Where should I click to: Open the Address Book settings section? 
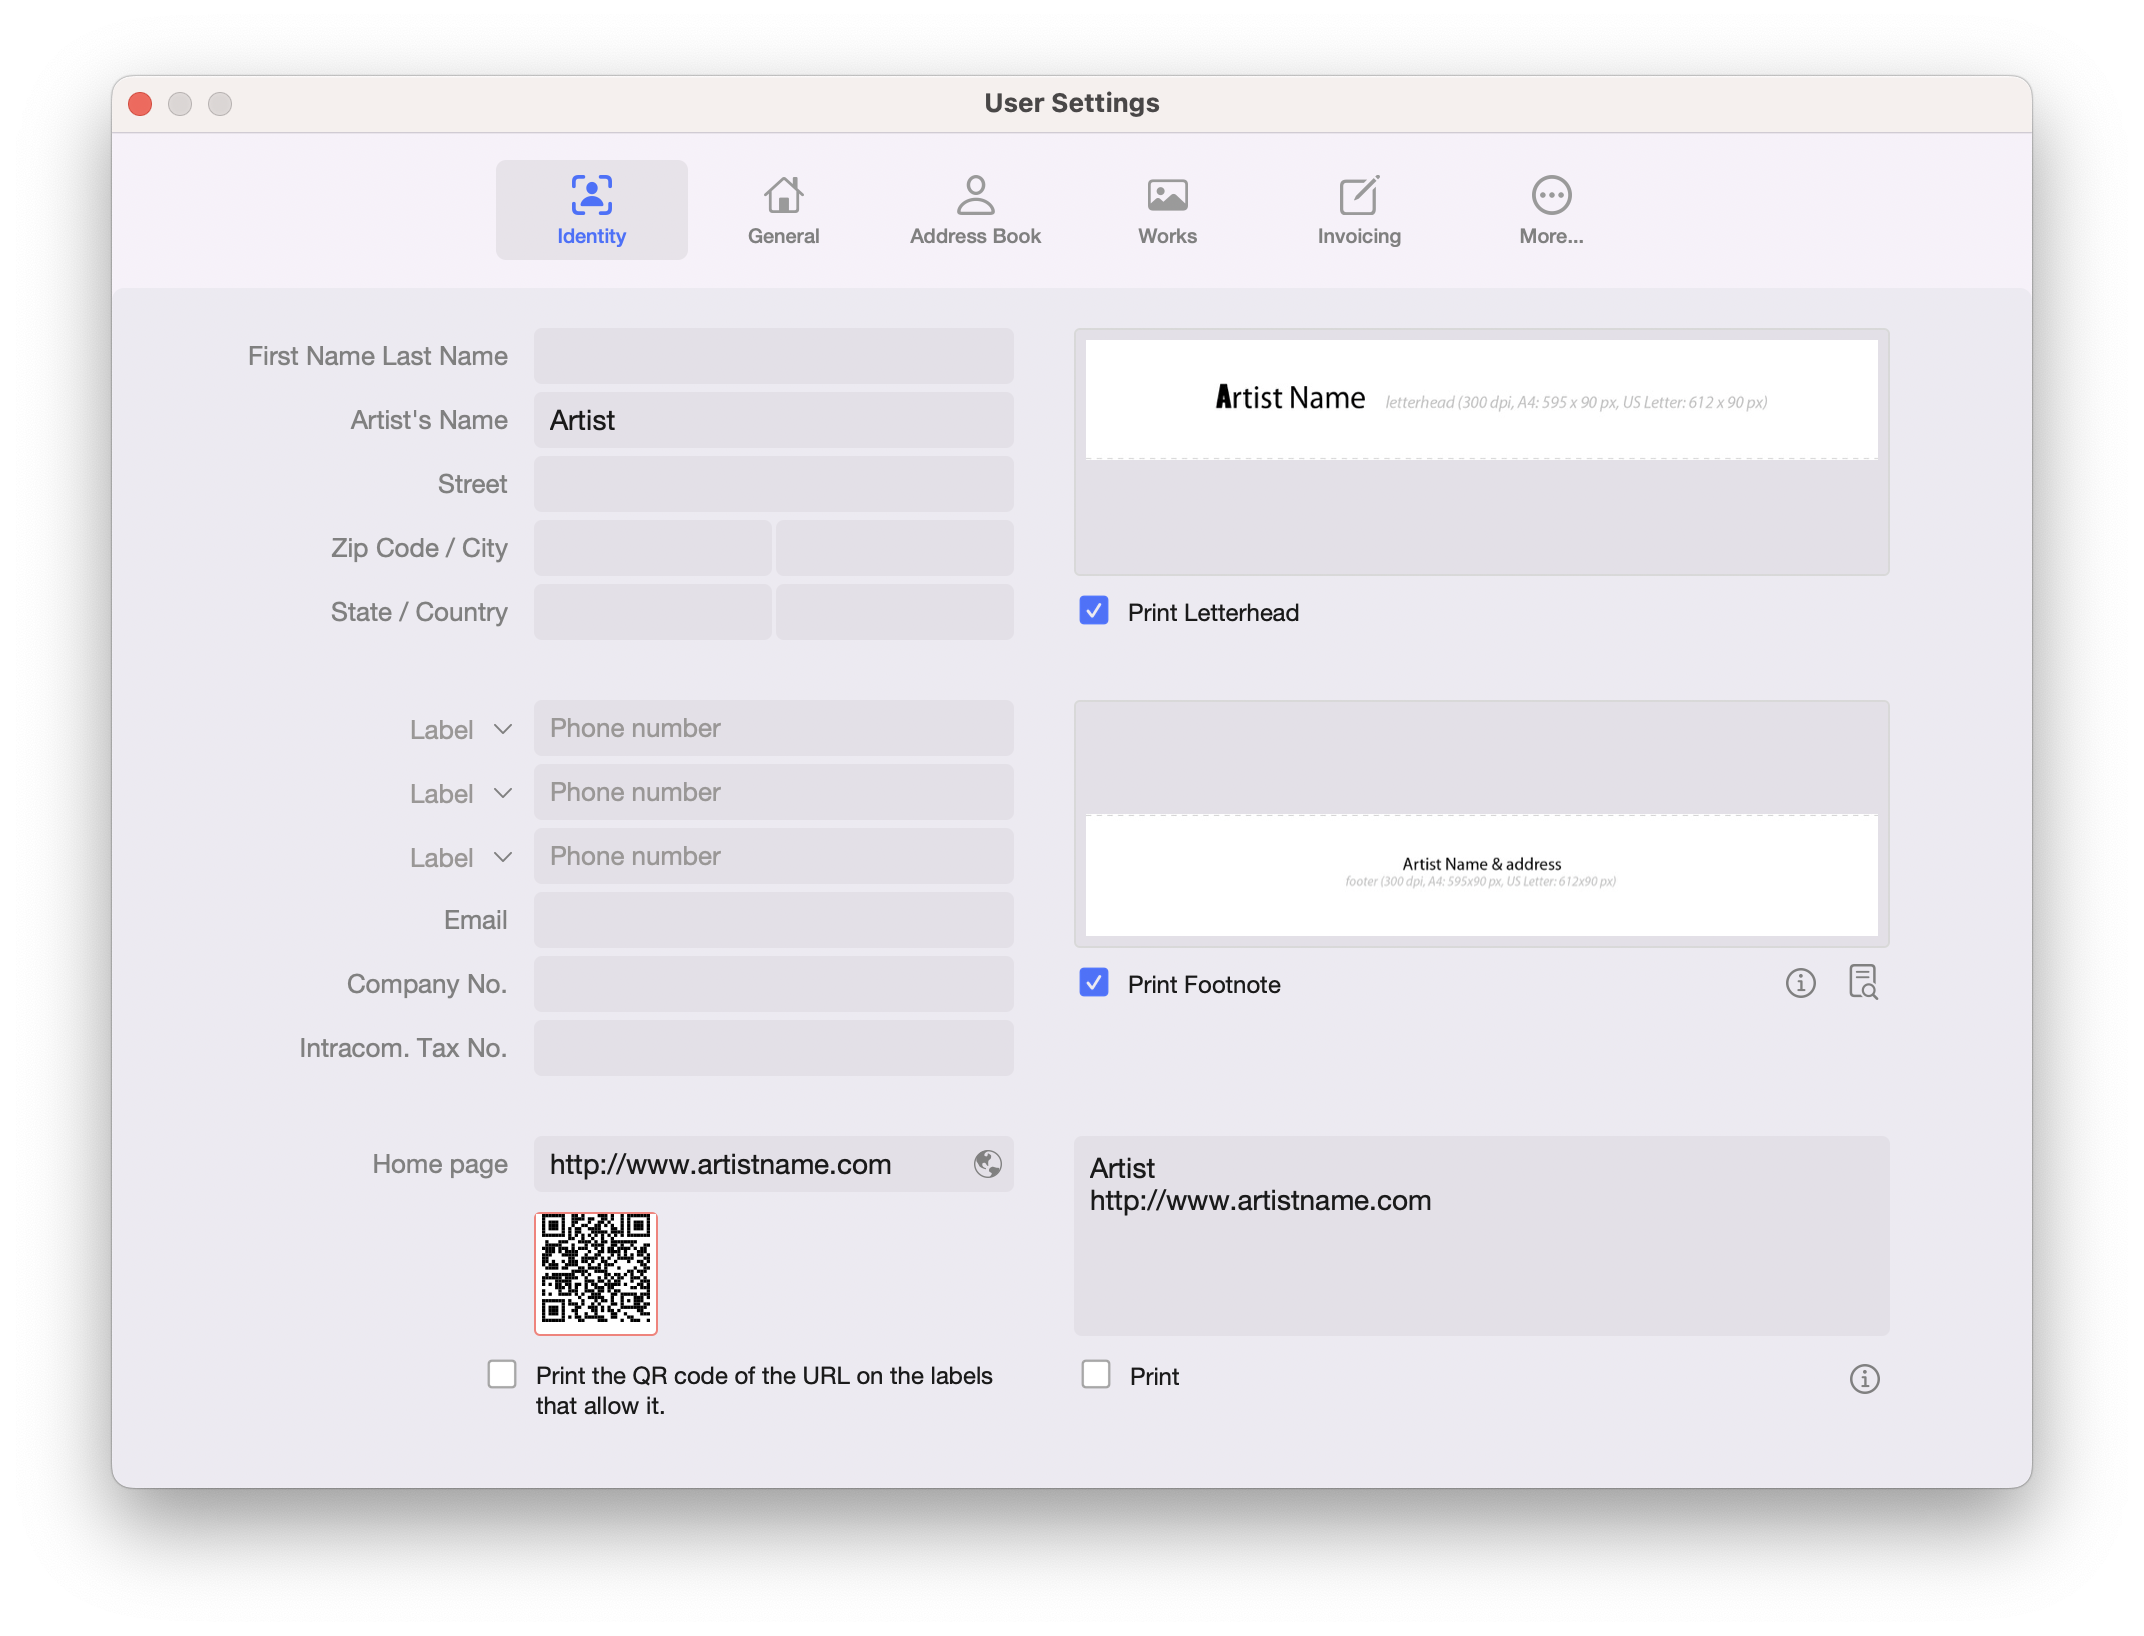click(974, 208)
